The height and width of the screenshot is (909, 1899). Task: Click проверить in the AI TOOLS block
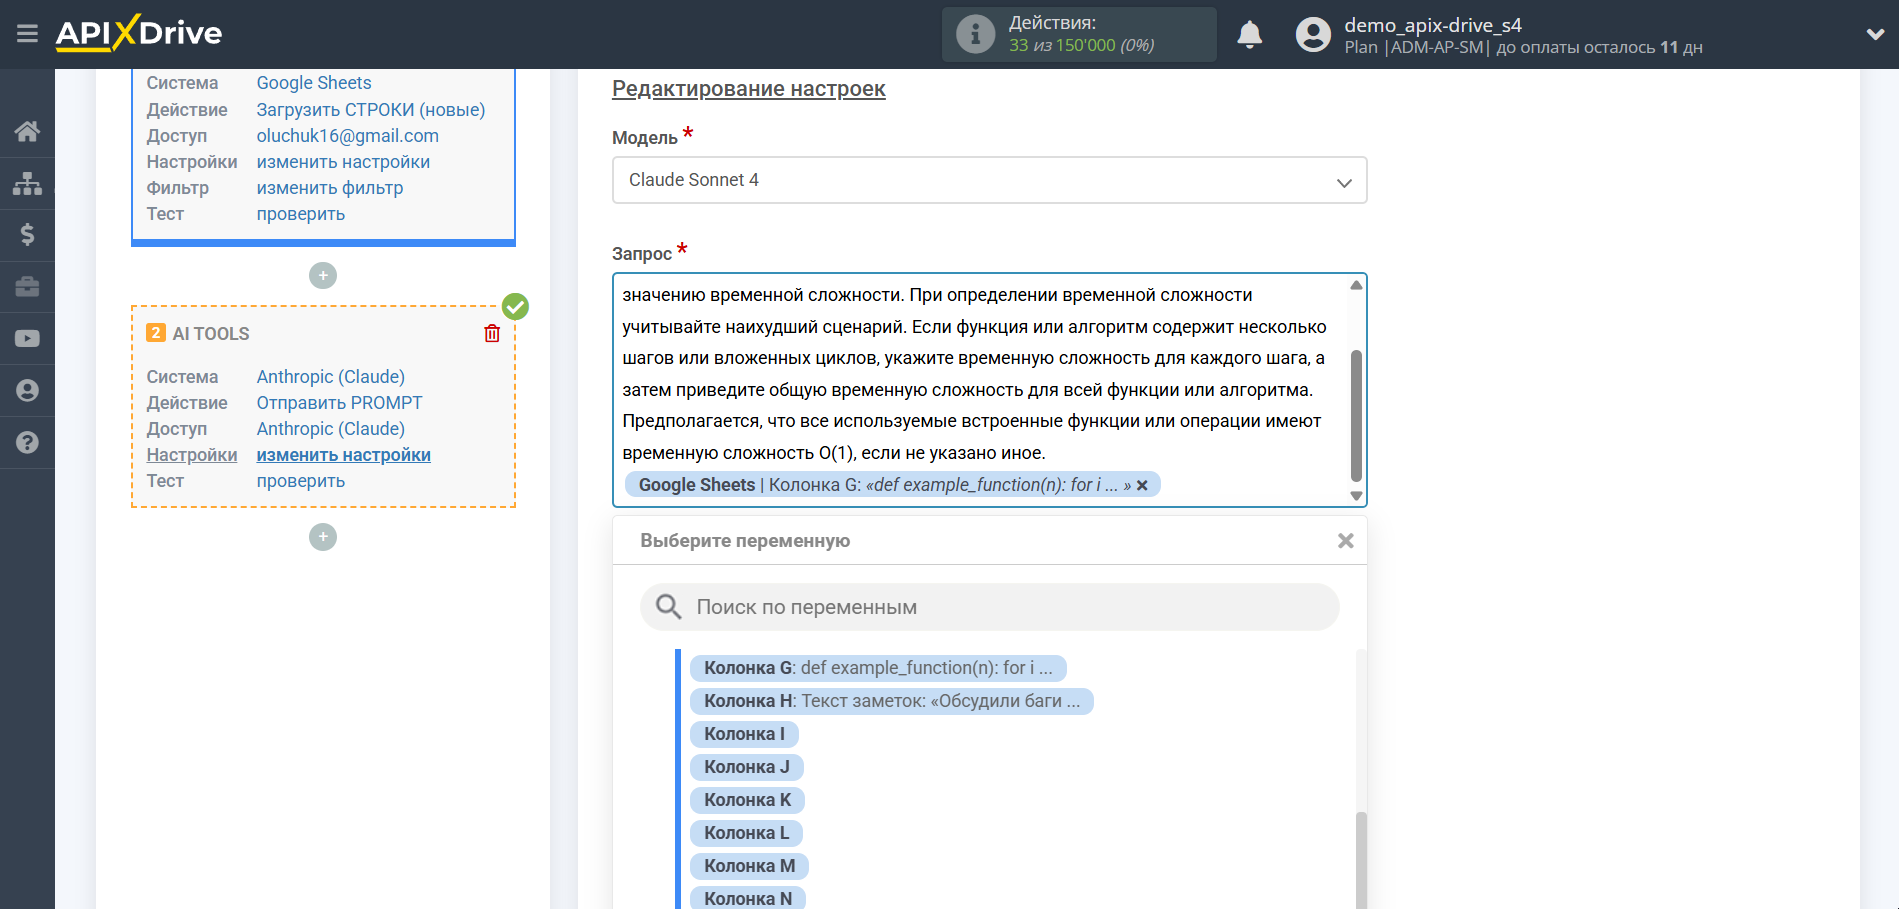coord(299,480)
